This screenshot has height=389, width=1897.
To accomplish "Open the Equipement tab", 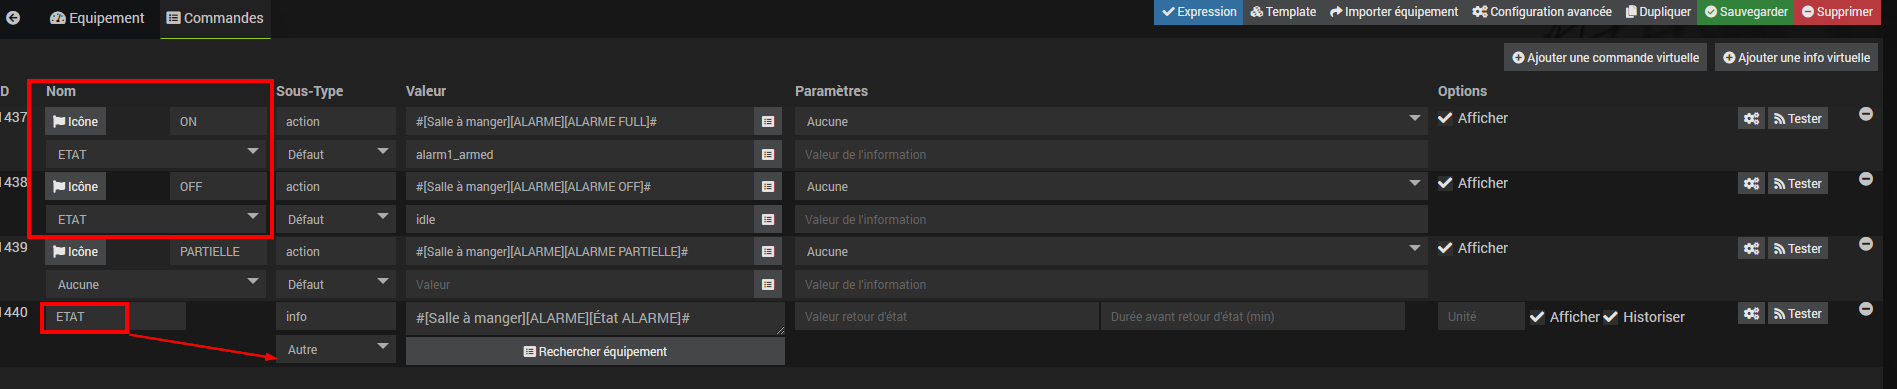I will (97, 18).
